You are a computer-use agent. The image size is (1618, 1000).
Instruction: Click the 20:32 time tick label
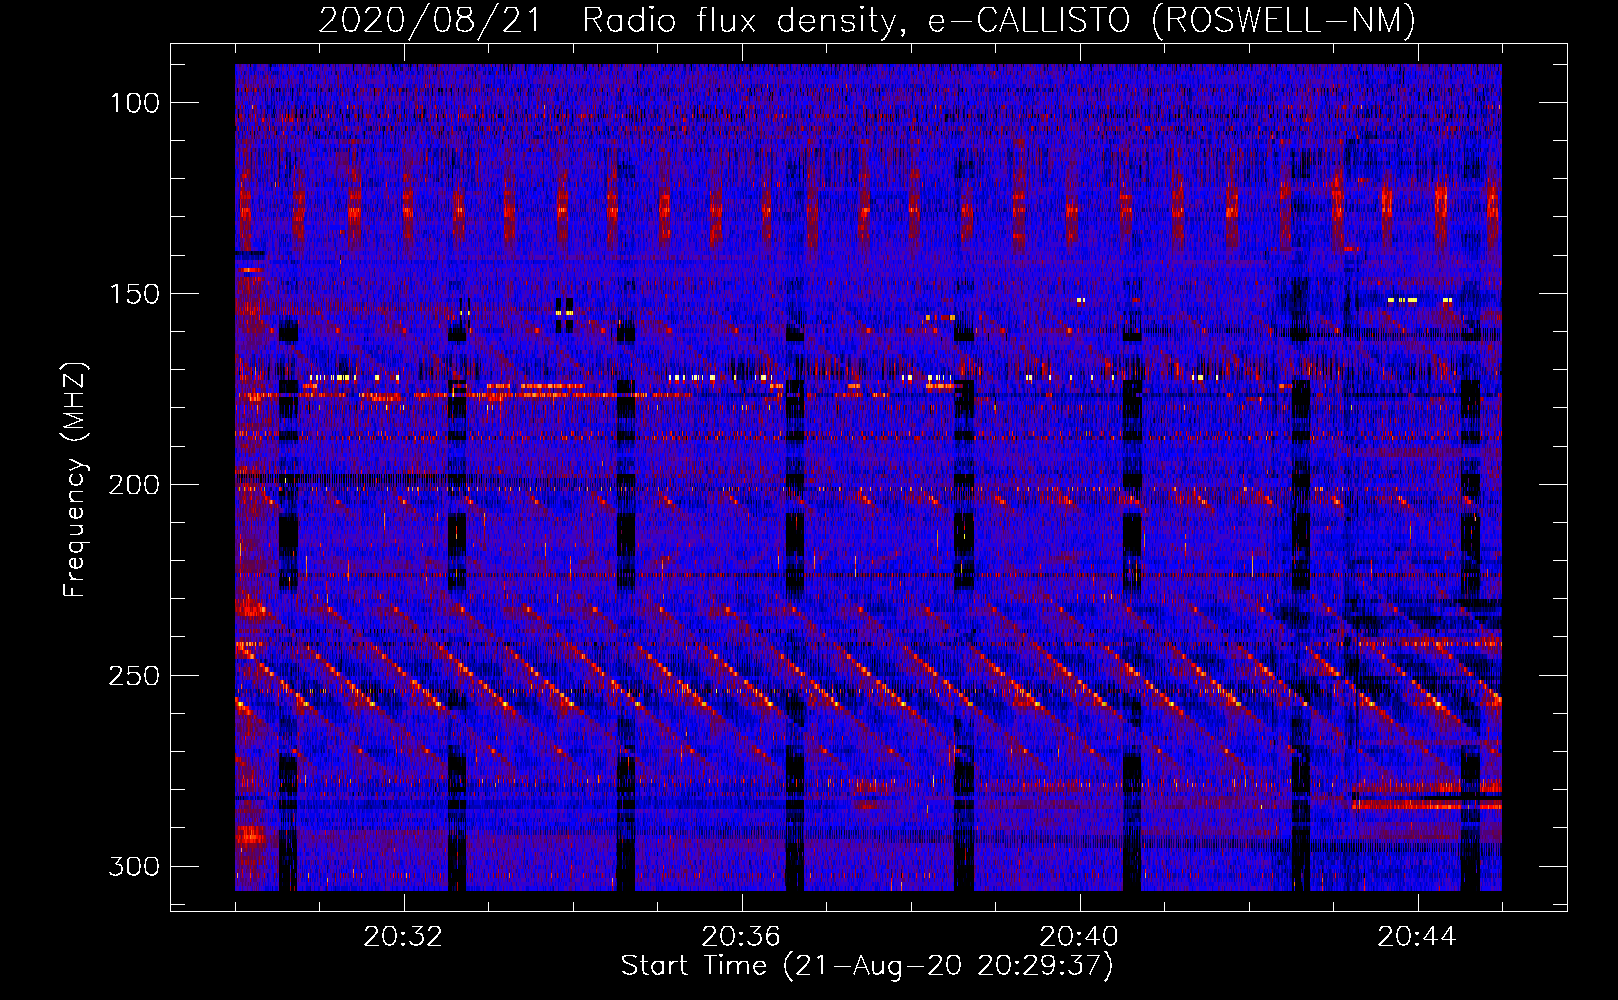[403, 937]
